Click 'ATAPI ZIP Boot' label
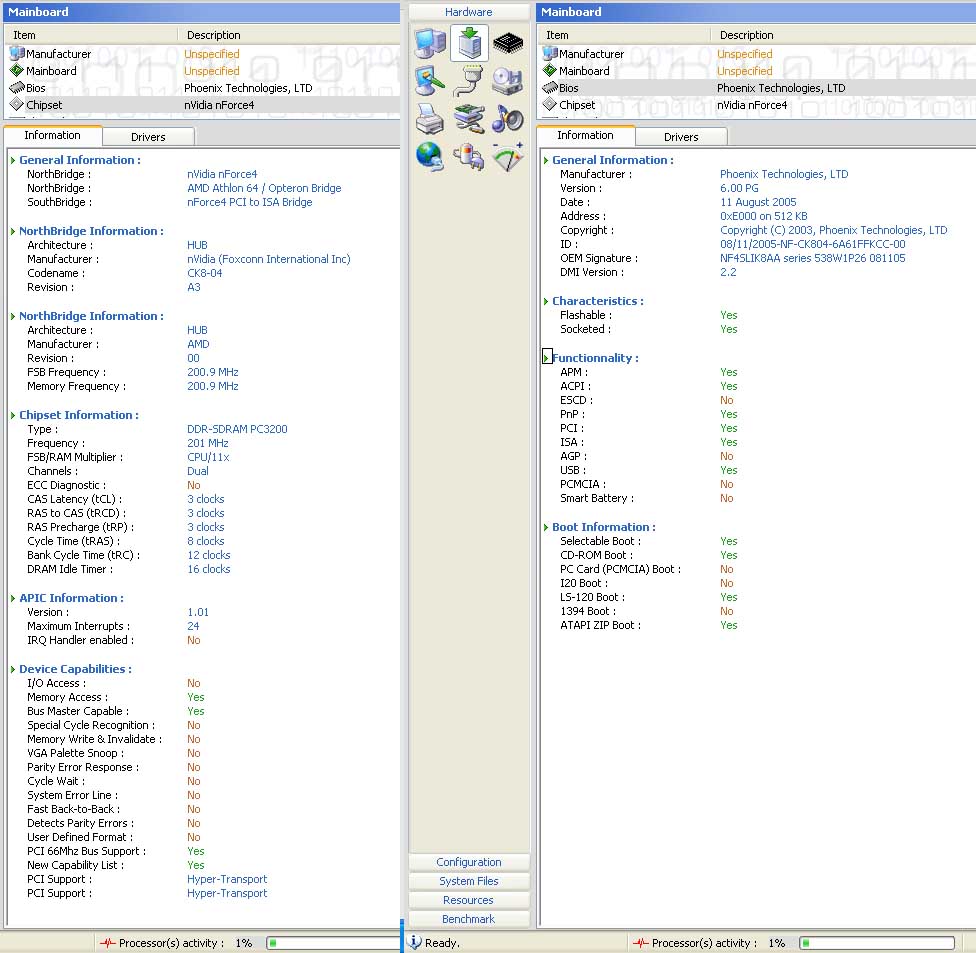The width and height of the screenshot is (976, 953). tap(600, 625)
